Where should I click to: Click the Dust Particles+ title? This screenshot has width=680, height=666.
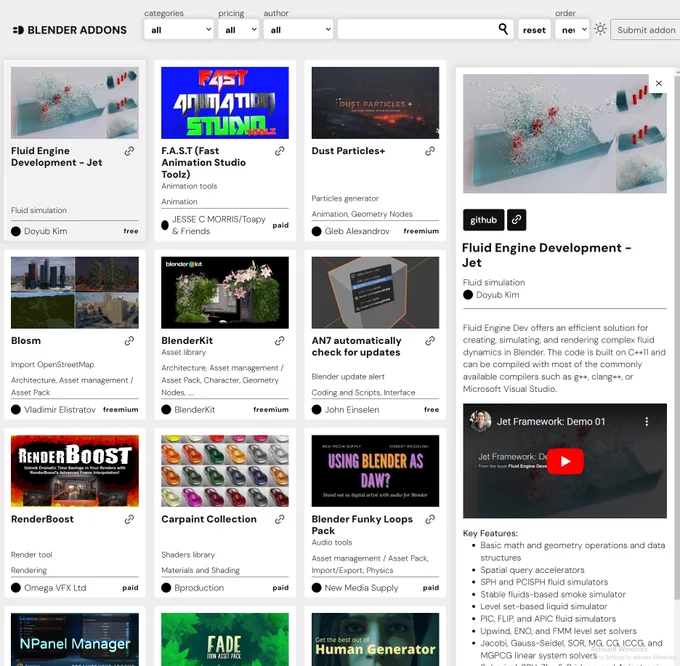348,151
